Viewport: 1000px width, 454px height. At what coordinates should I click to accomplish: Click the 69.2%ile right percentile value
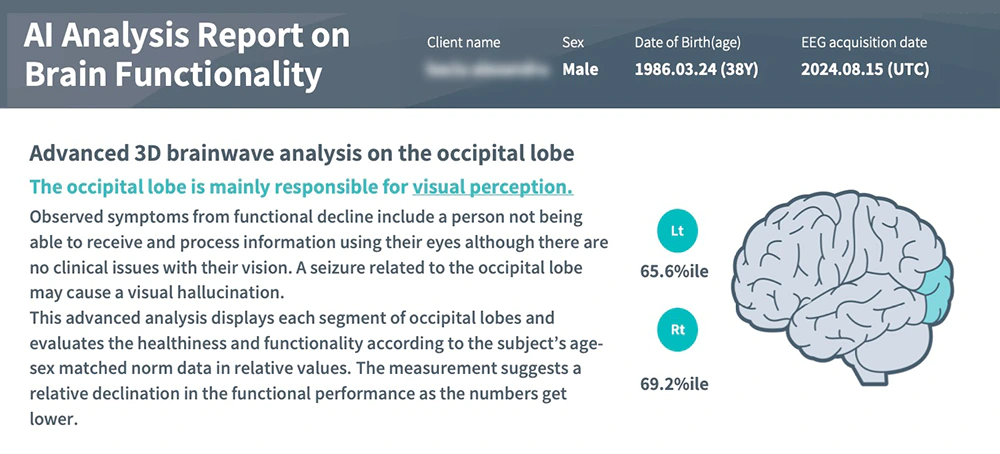(676, 382)
